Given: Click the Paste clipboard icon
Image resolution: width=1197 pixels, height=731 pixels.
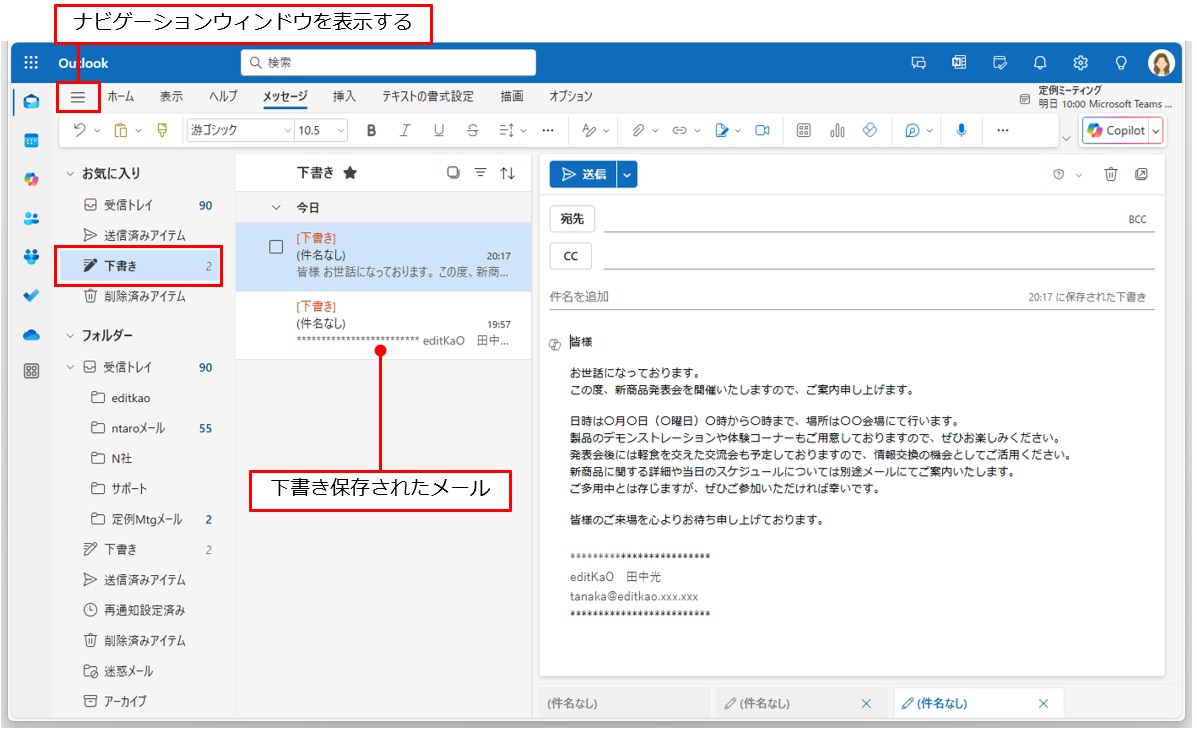Looking at the screenshot, I should point(121,130).
